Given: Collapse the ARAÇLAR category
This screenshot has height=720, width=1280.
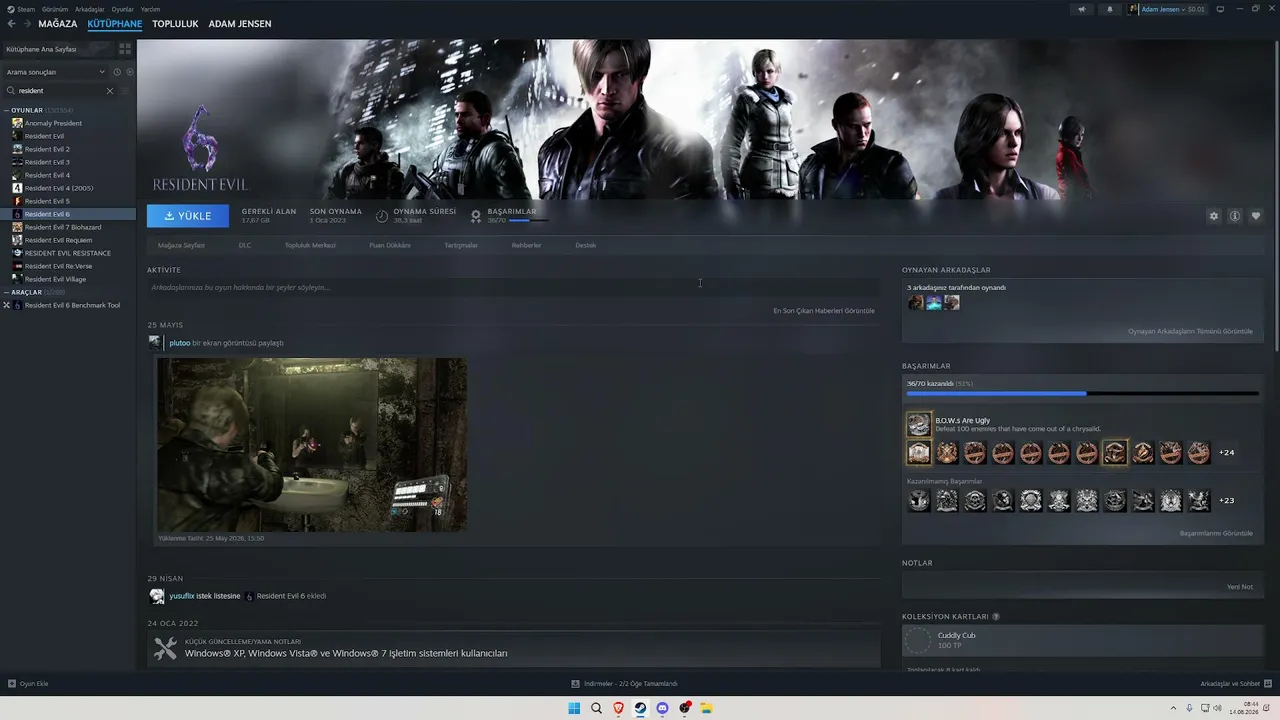Looking at the screenshot, I should (x=7, y=292).
